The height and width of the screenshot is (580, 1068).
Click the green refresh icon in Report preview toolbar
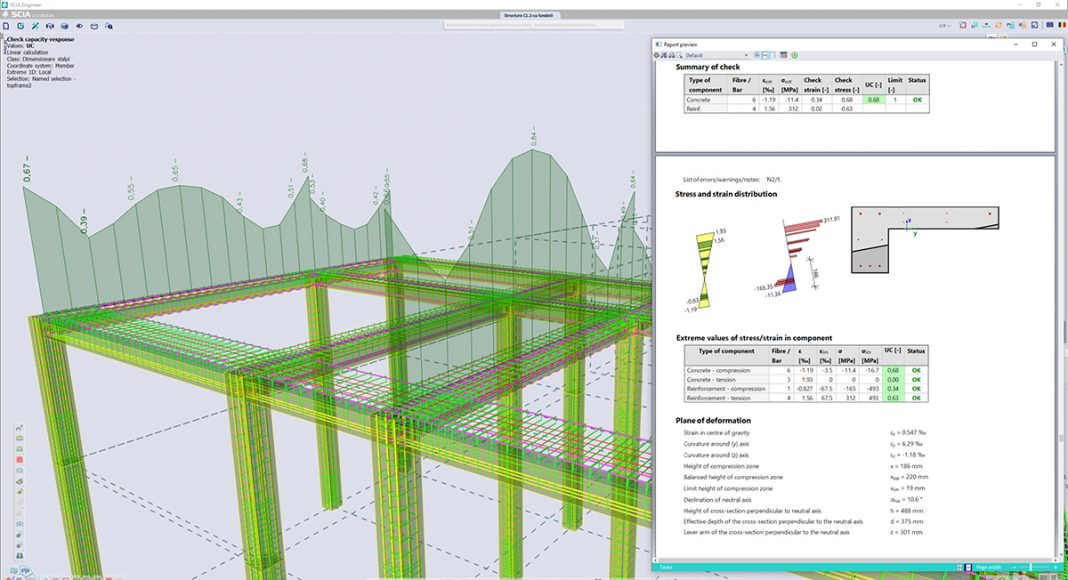click(x=795, y=55)
